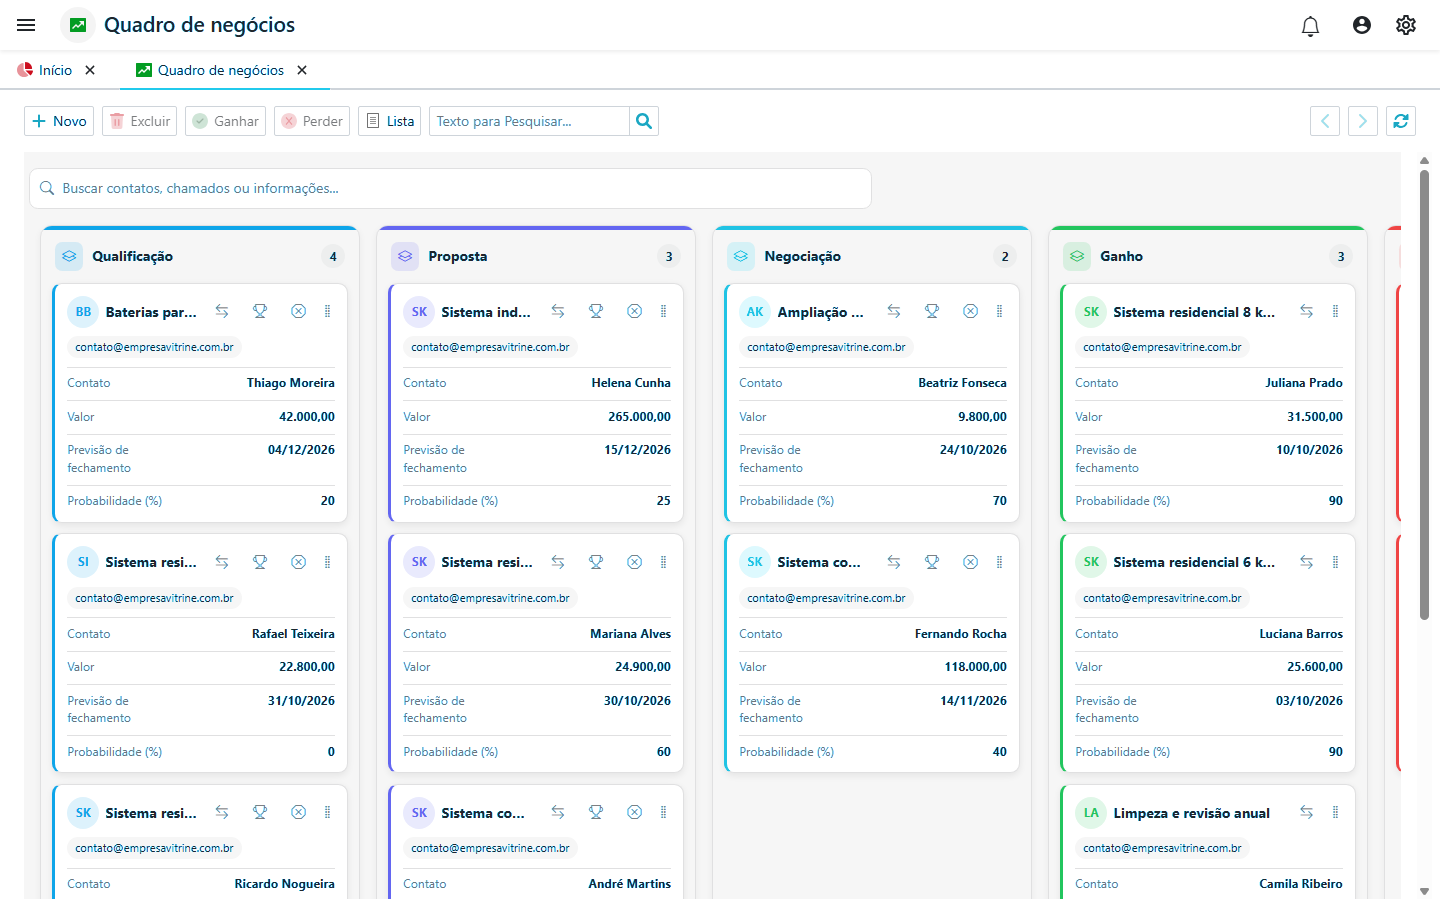The image size is (1440, 900).
Task: Close the Quadro de negócios tab
Action: pyautogui.click(x=302, y=70)
